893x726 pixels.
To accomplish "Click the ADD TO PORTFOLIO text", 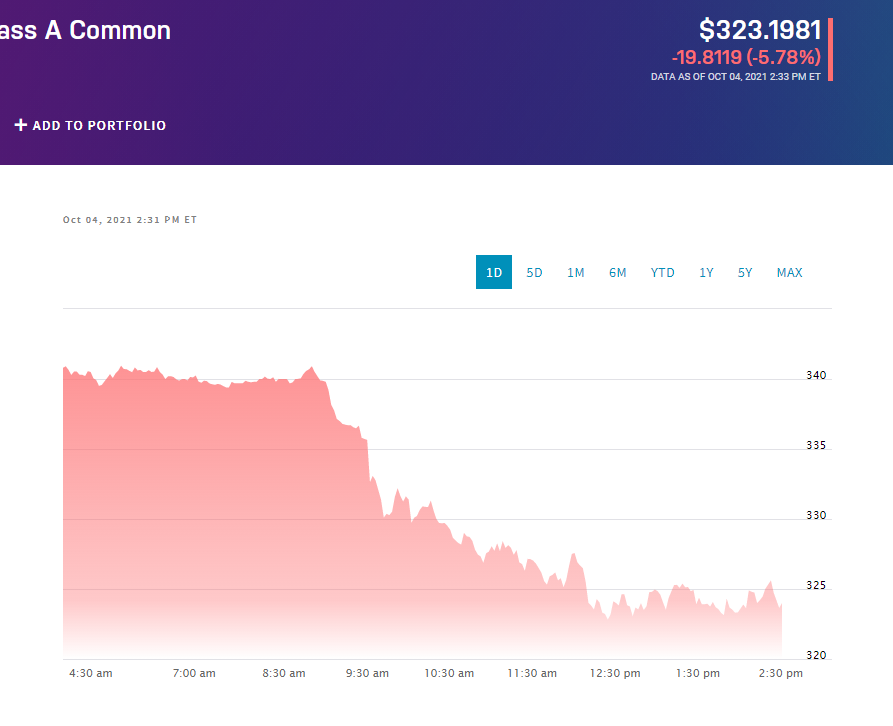I will click(99, 126).
